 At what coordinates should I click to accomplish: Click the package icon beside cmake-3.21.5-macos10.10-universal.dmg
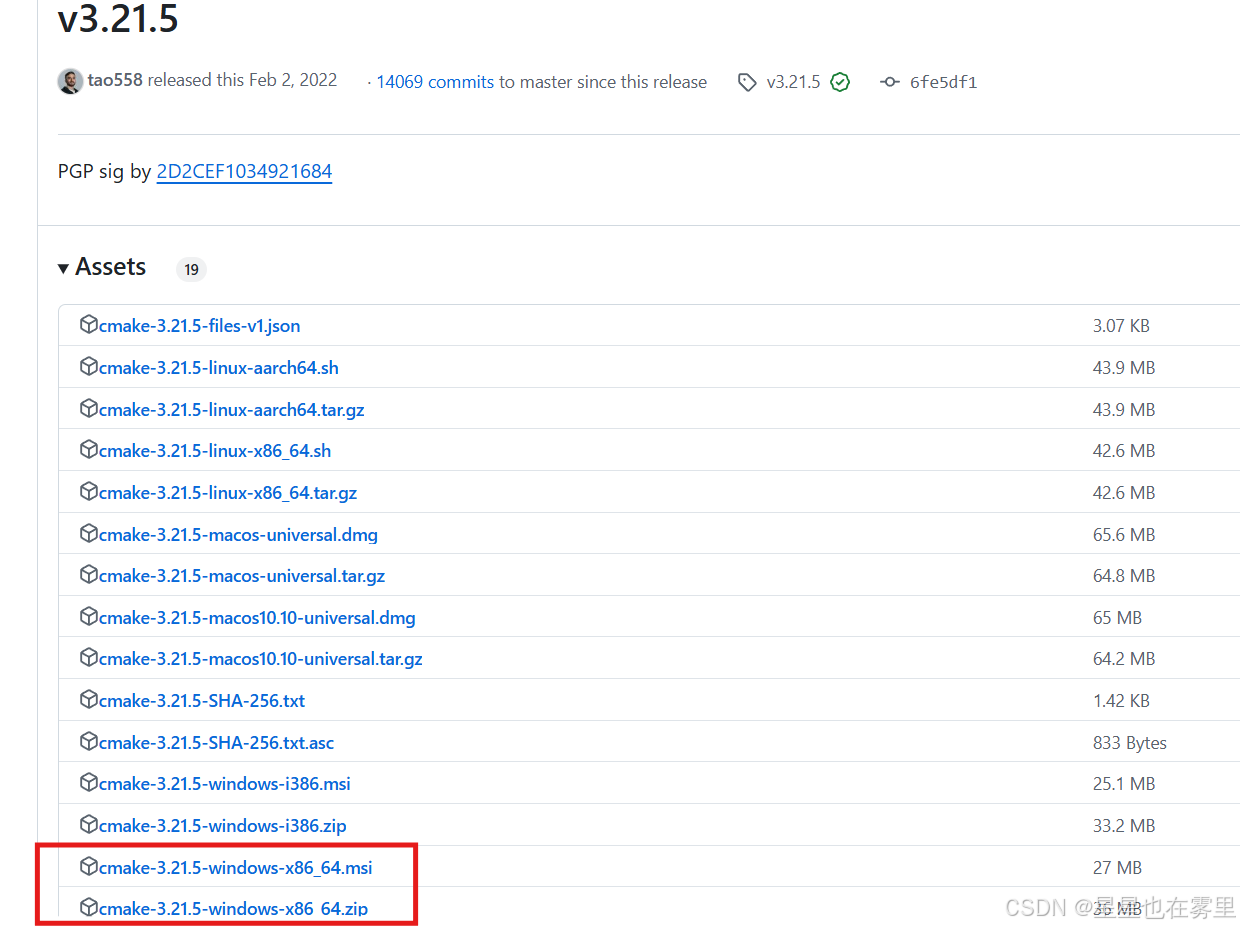[x=89, y=617]
